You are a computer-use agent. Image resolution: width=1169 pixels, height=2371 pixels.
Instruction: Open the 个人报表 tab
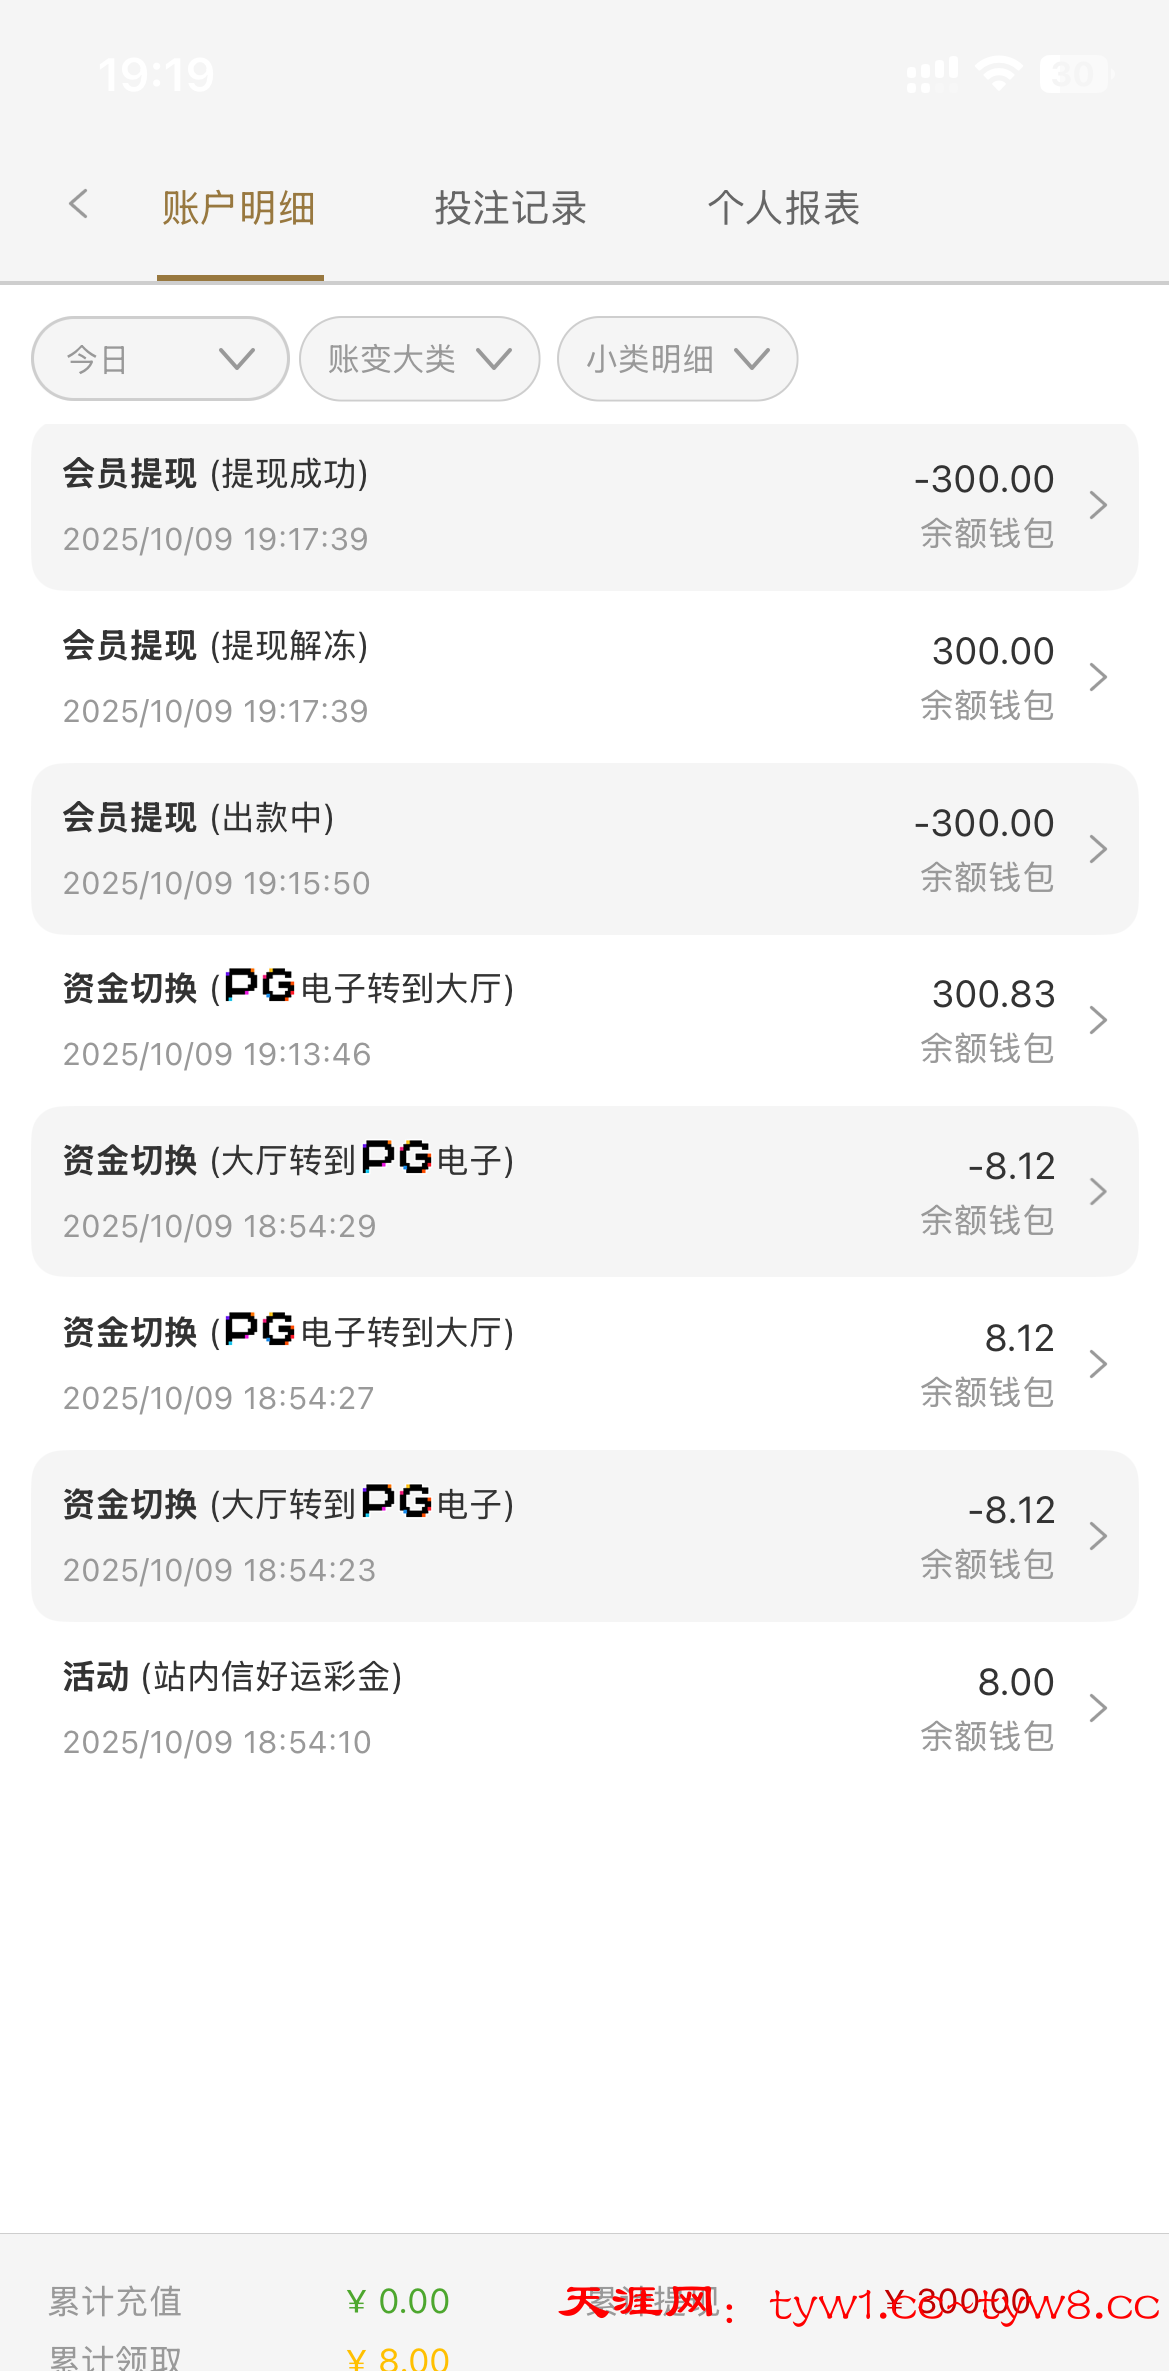point(784,209)
